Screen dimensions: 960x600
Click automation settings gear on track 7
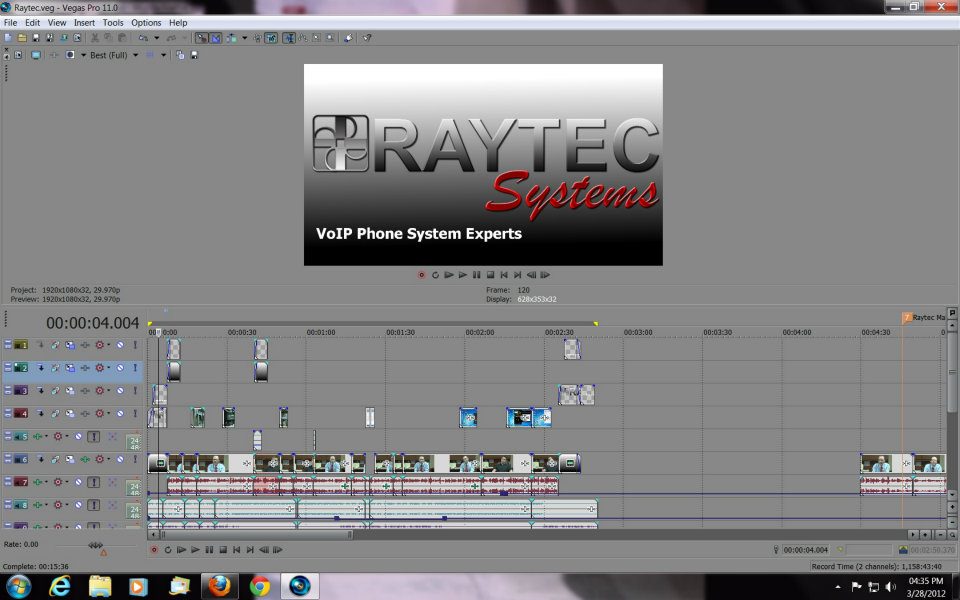58,482
